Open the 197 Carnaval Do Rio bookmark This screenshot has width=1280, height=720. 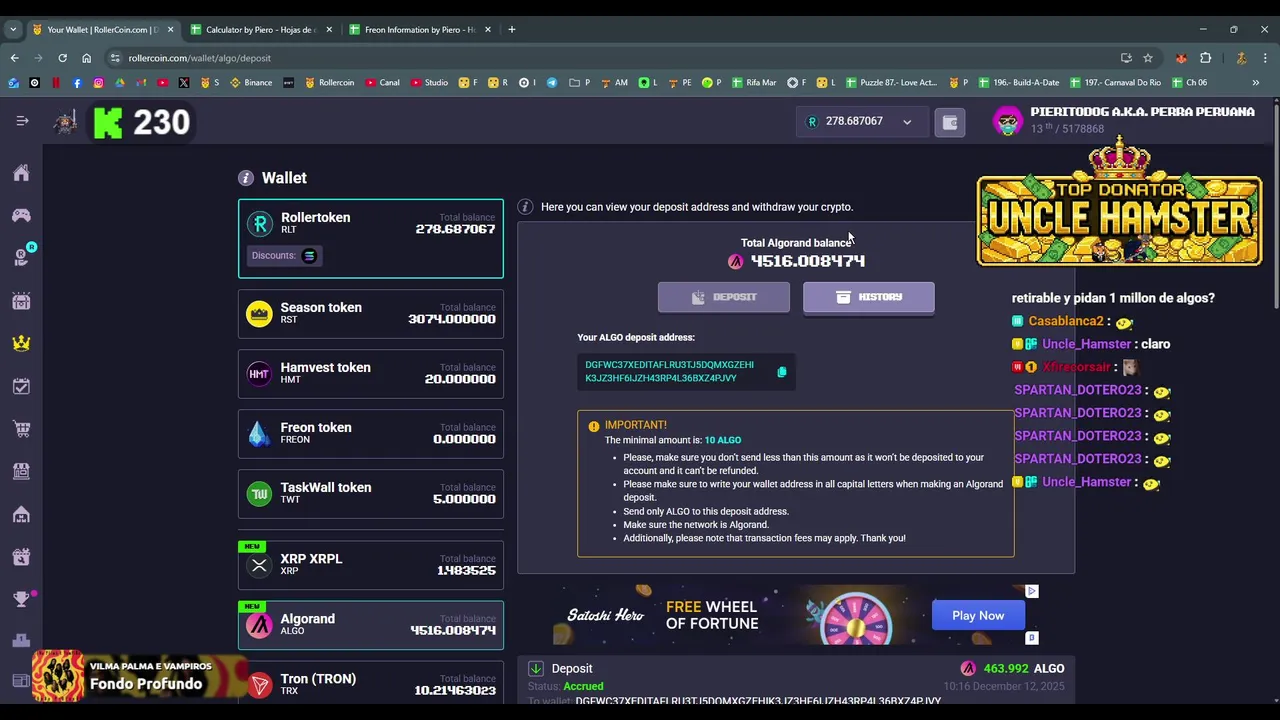[1115, 82]
